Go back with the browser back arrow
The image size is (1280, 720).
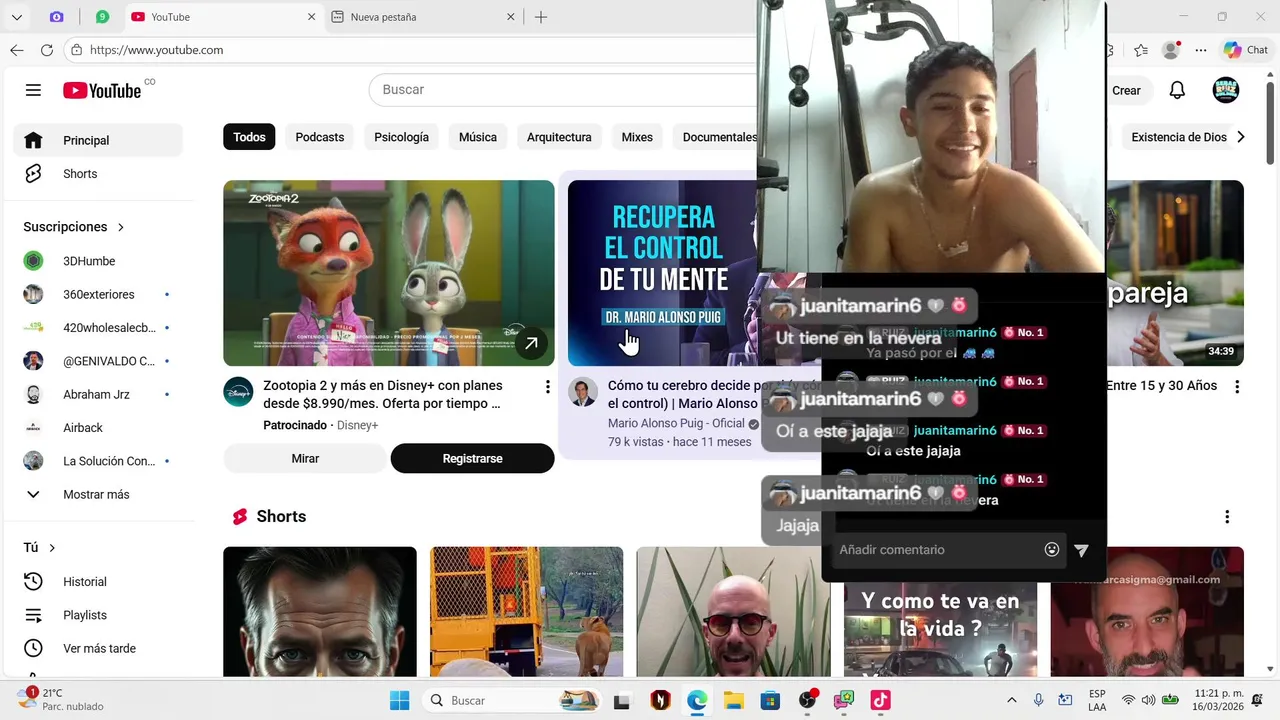(17, 50)
